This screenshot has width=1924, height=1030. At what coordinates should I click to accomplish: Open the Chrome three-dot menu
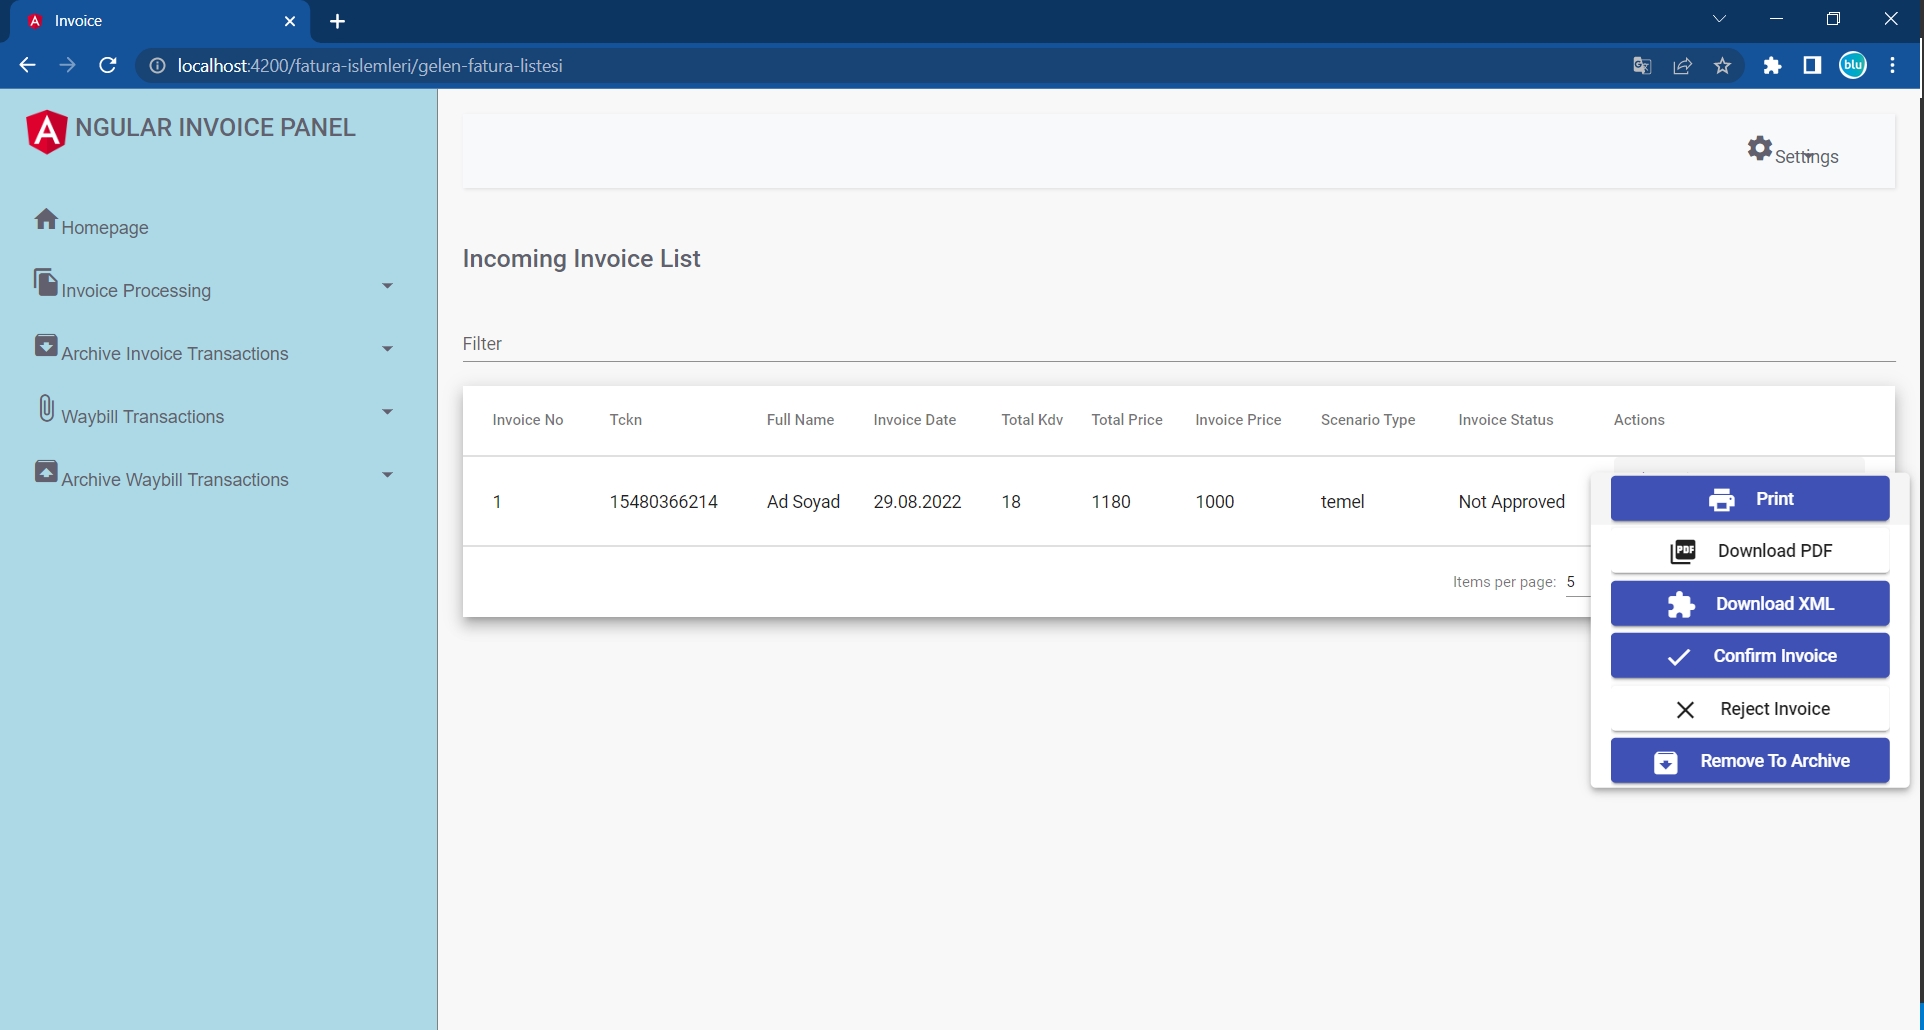[1893, 66]
